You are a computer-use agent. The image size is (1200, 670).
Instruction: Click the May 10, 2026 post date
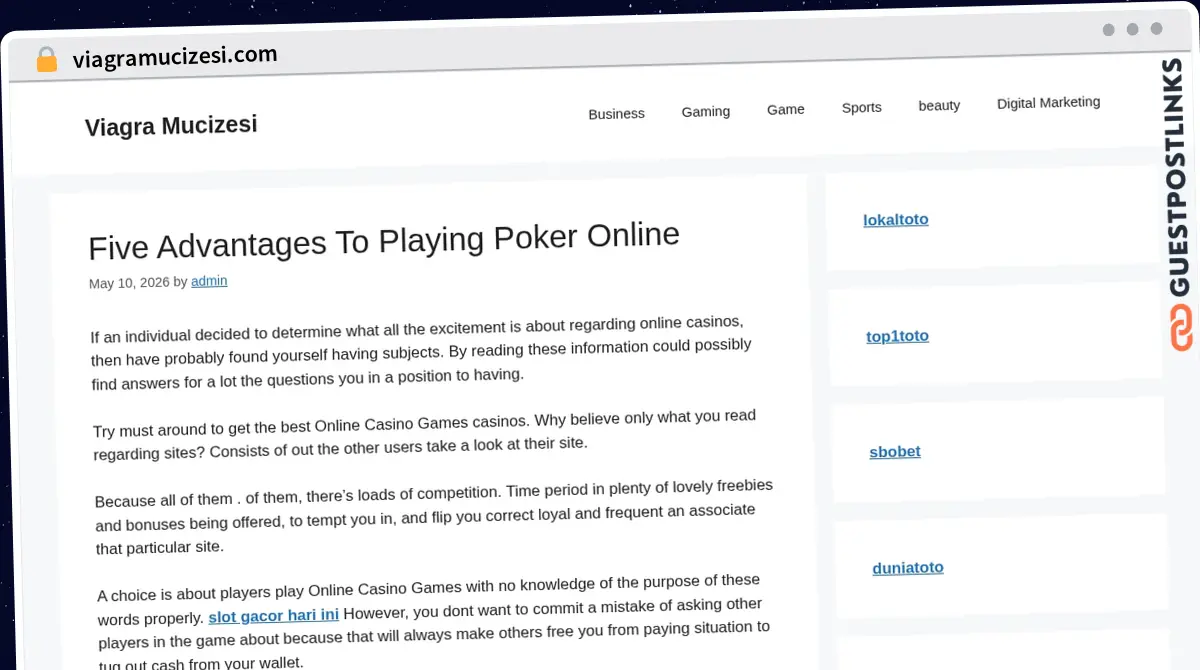coord(129,283)
